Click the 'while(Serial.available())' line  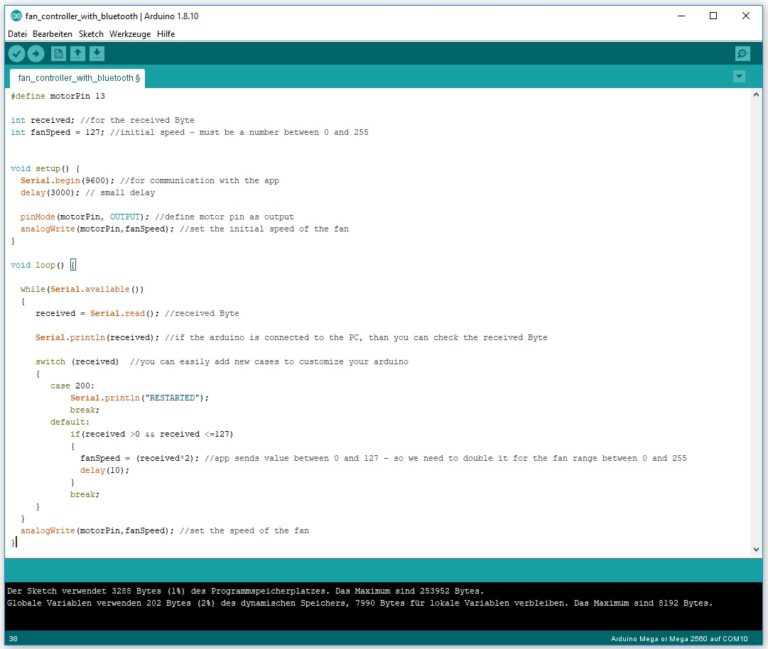(82, 289)
